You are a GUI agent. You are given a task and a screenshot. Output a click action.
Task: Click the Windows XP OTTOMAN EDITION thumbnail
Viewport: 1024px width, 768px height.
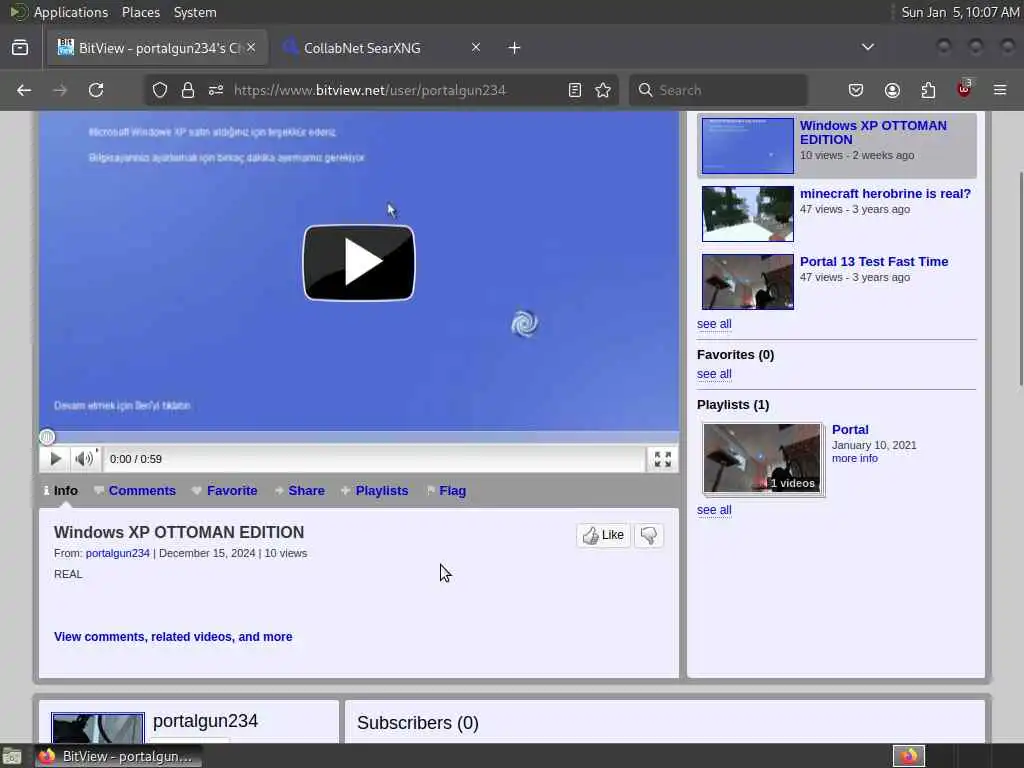click(x=748, y=146)
